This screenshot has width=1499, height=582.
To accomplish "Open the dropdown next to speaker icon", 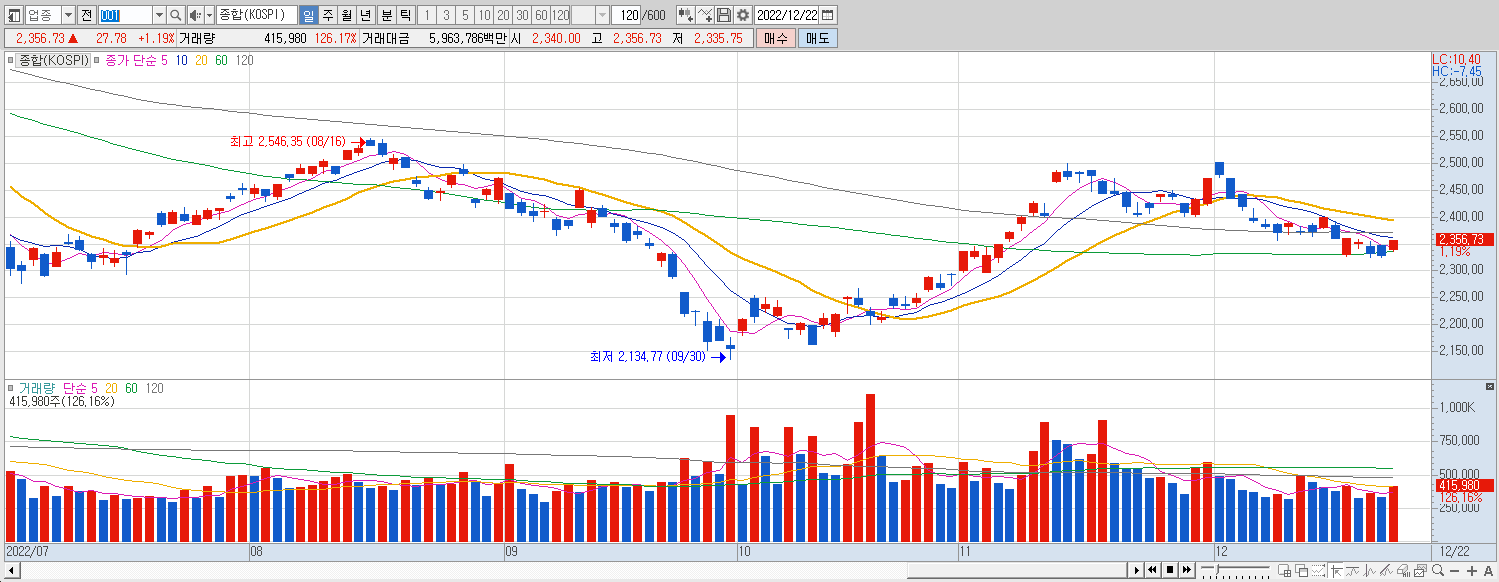I will tap(210, 15).
